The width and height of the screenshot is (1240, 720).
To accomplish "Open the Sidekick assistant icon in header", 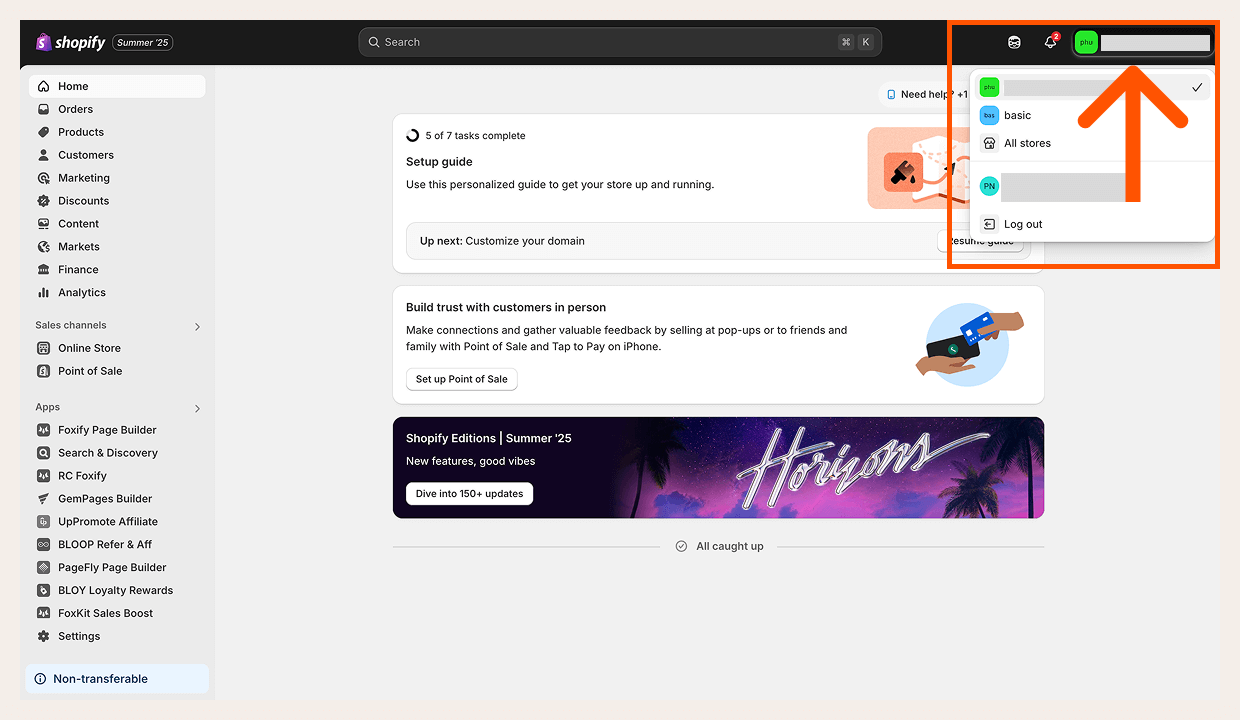I will click(1014, 42).
